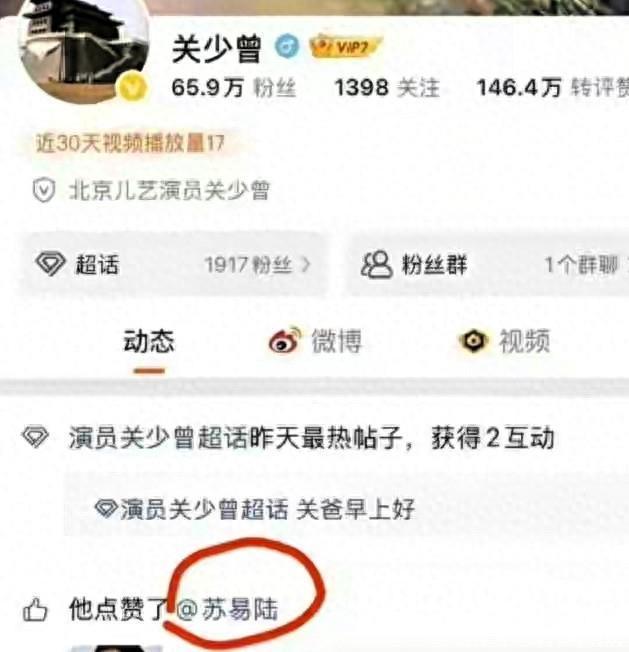
Task: Expand the 1917粉丝 超话 chevron
Action: [306, 264]
